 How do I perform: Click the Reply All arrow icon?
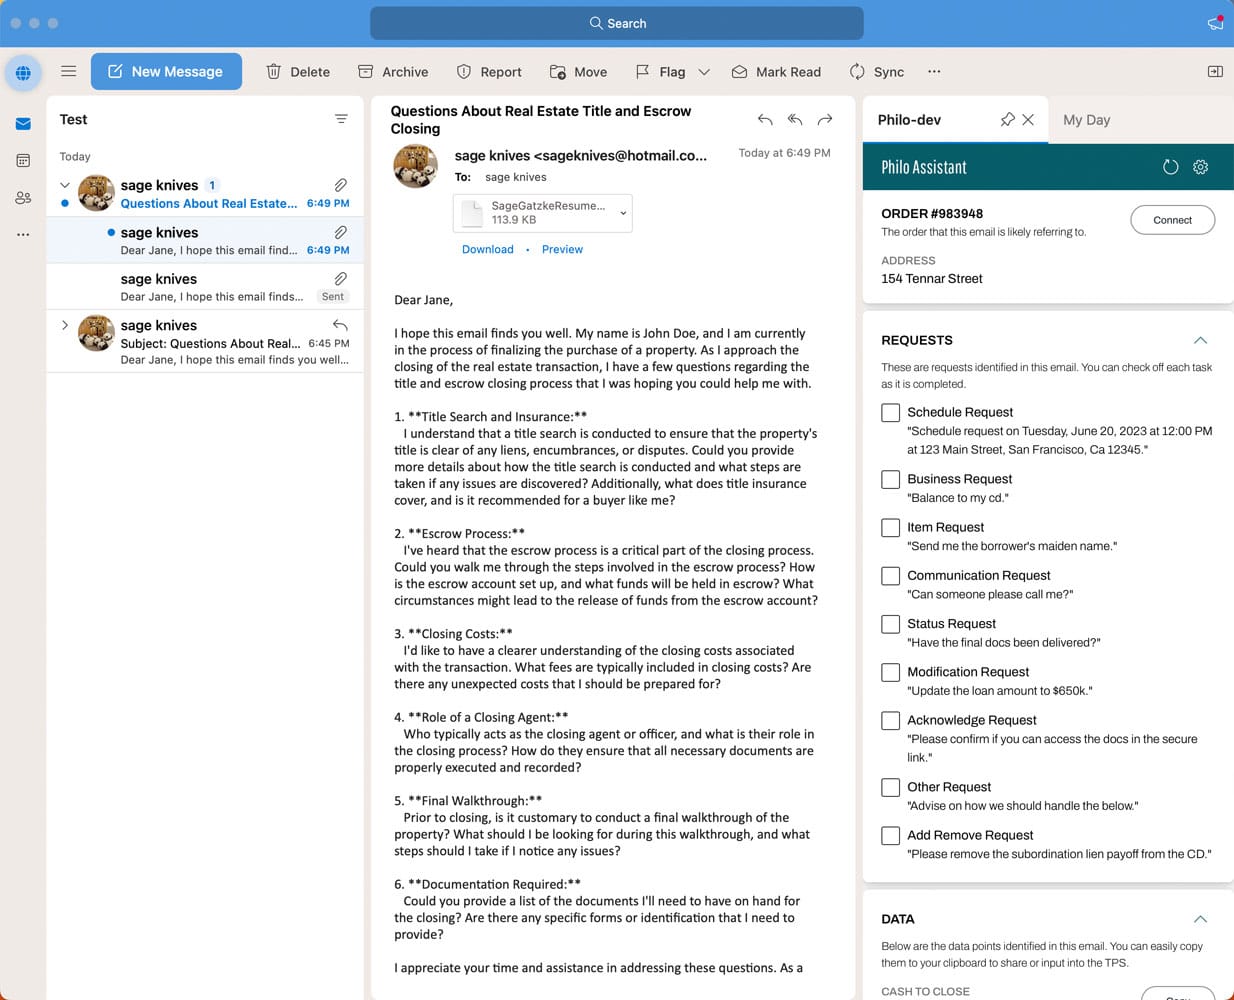[x=795, y=120]
